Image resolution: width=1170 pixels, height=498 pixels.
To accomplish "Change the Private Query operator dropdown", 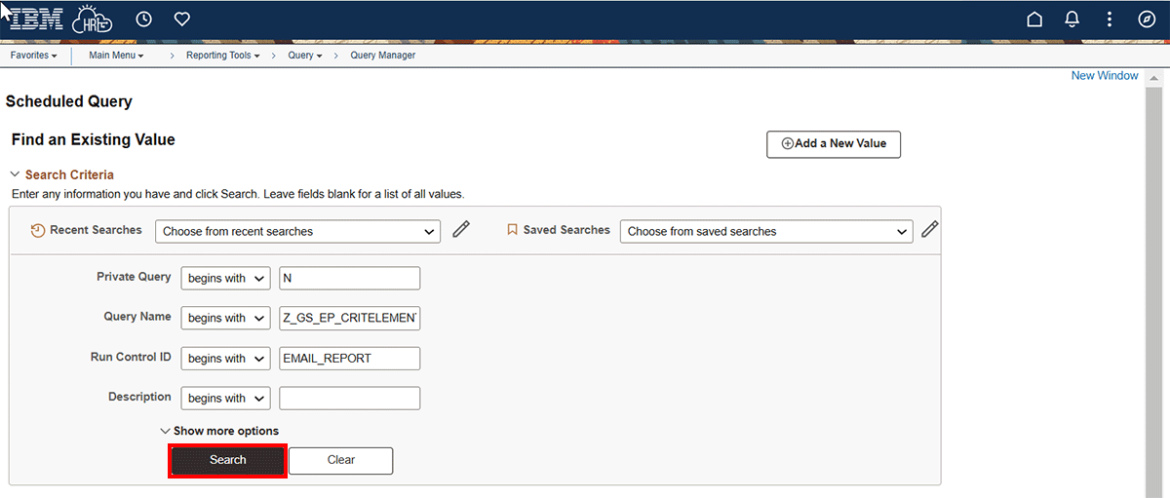I will [x=225, y=278].
